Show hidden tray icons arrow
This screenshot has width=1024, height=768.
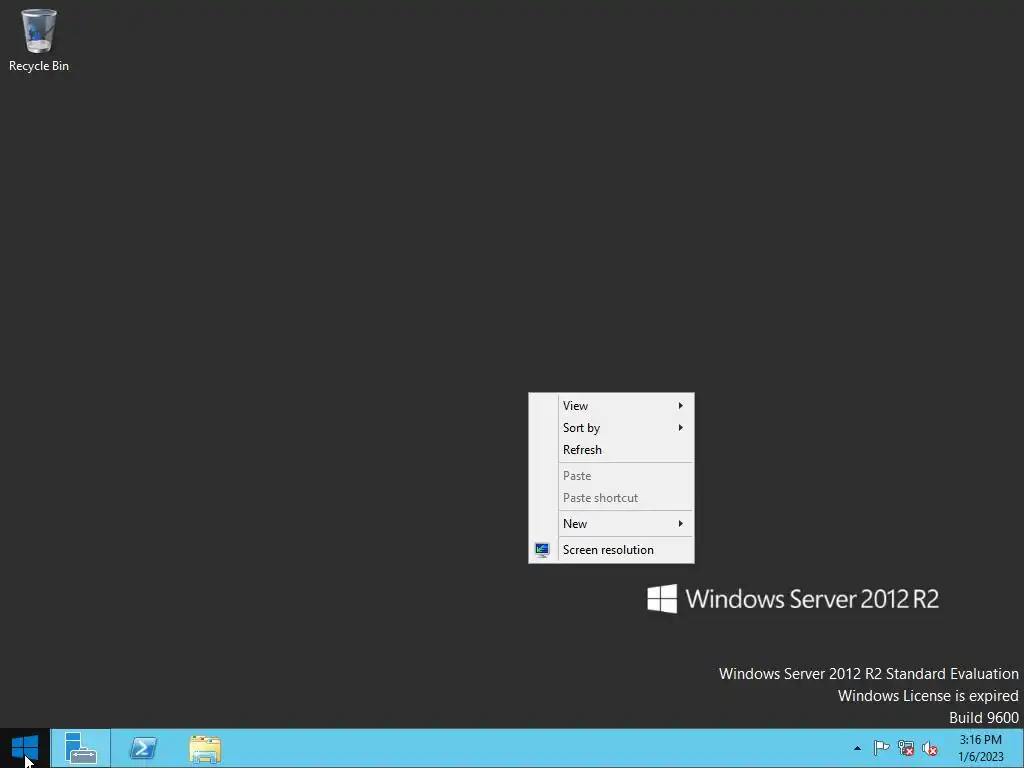click(x=857, y=748)
